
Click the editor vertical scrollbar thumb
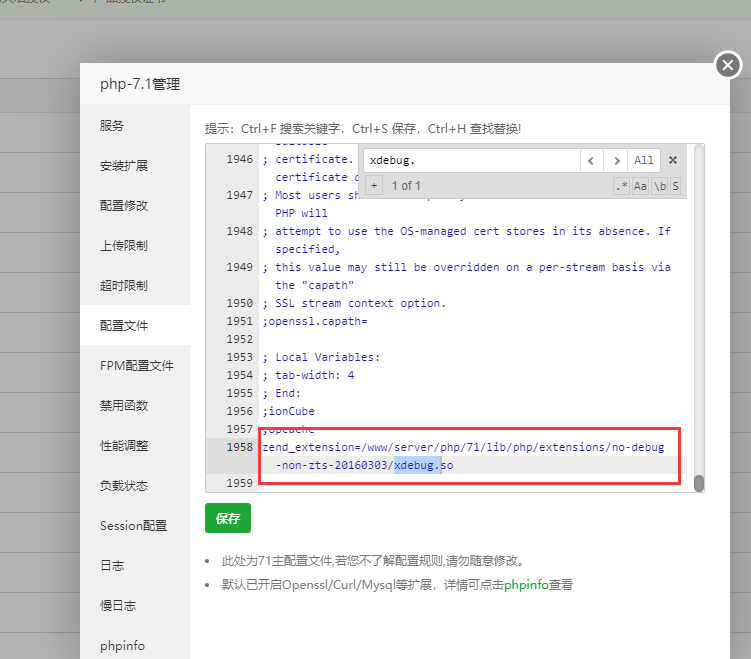pos(699,483)
